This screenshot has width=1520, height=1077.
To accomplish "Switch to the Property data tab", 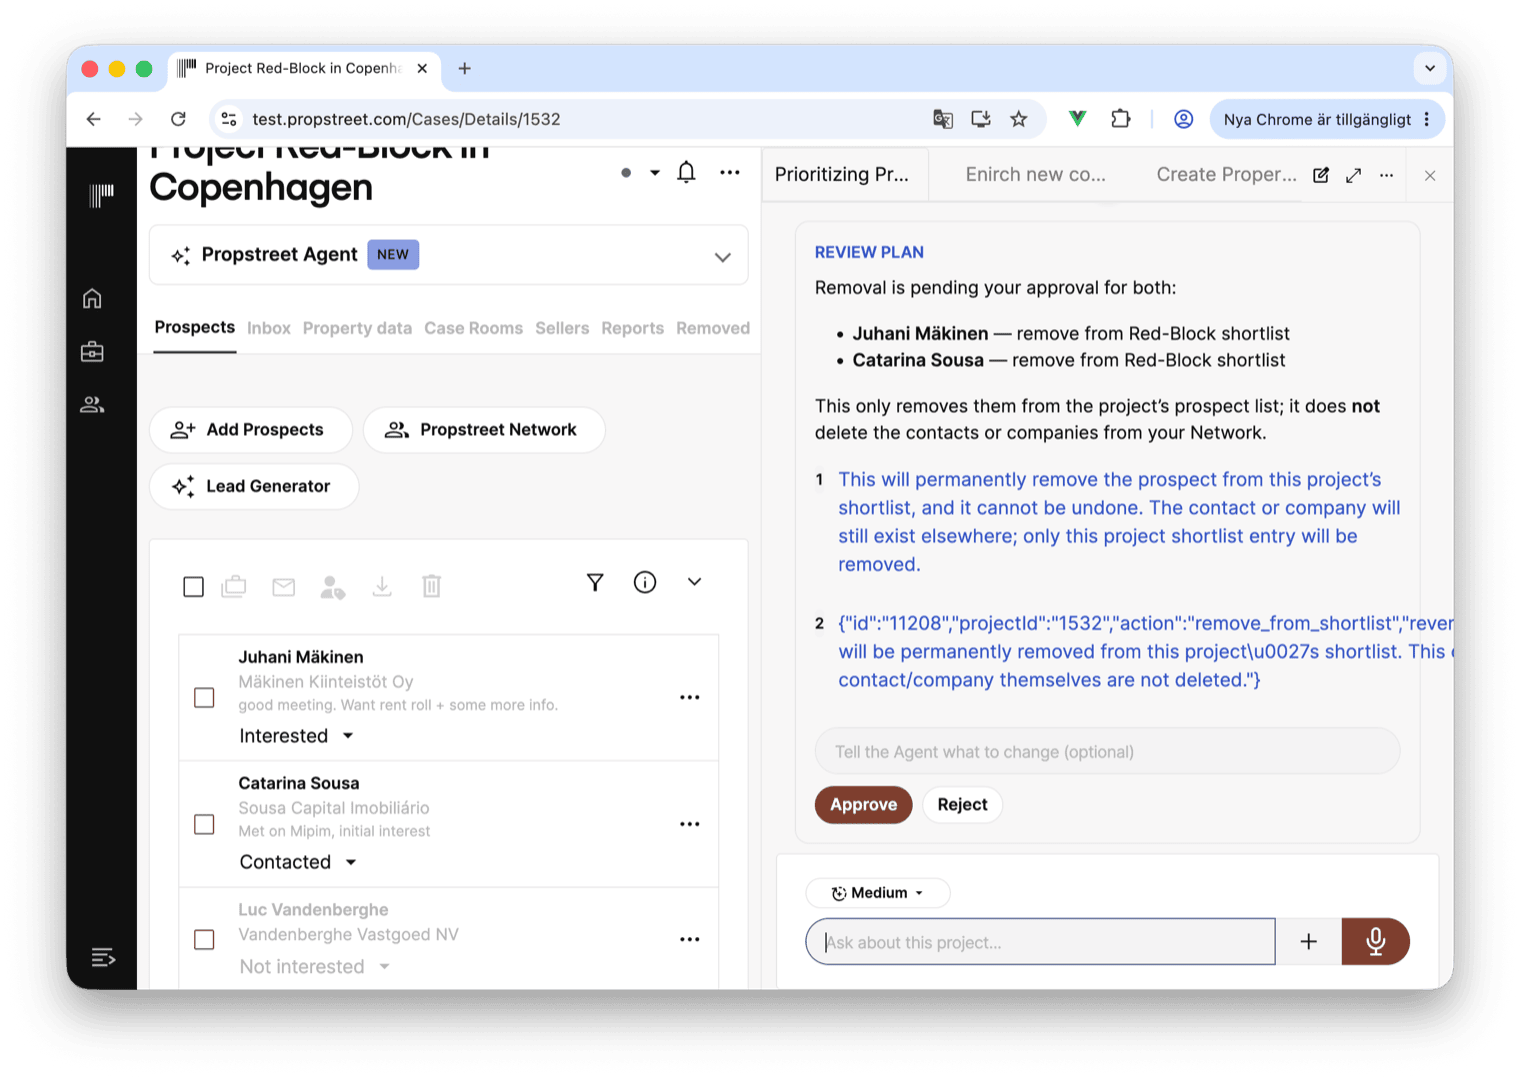I will (x=357, y=328).
